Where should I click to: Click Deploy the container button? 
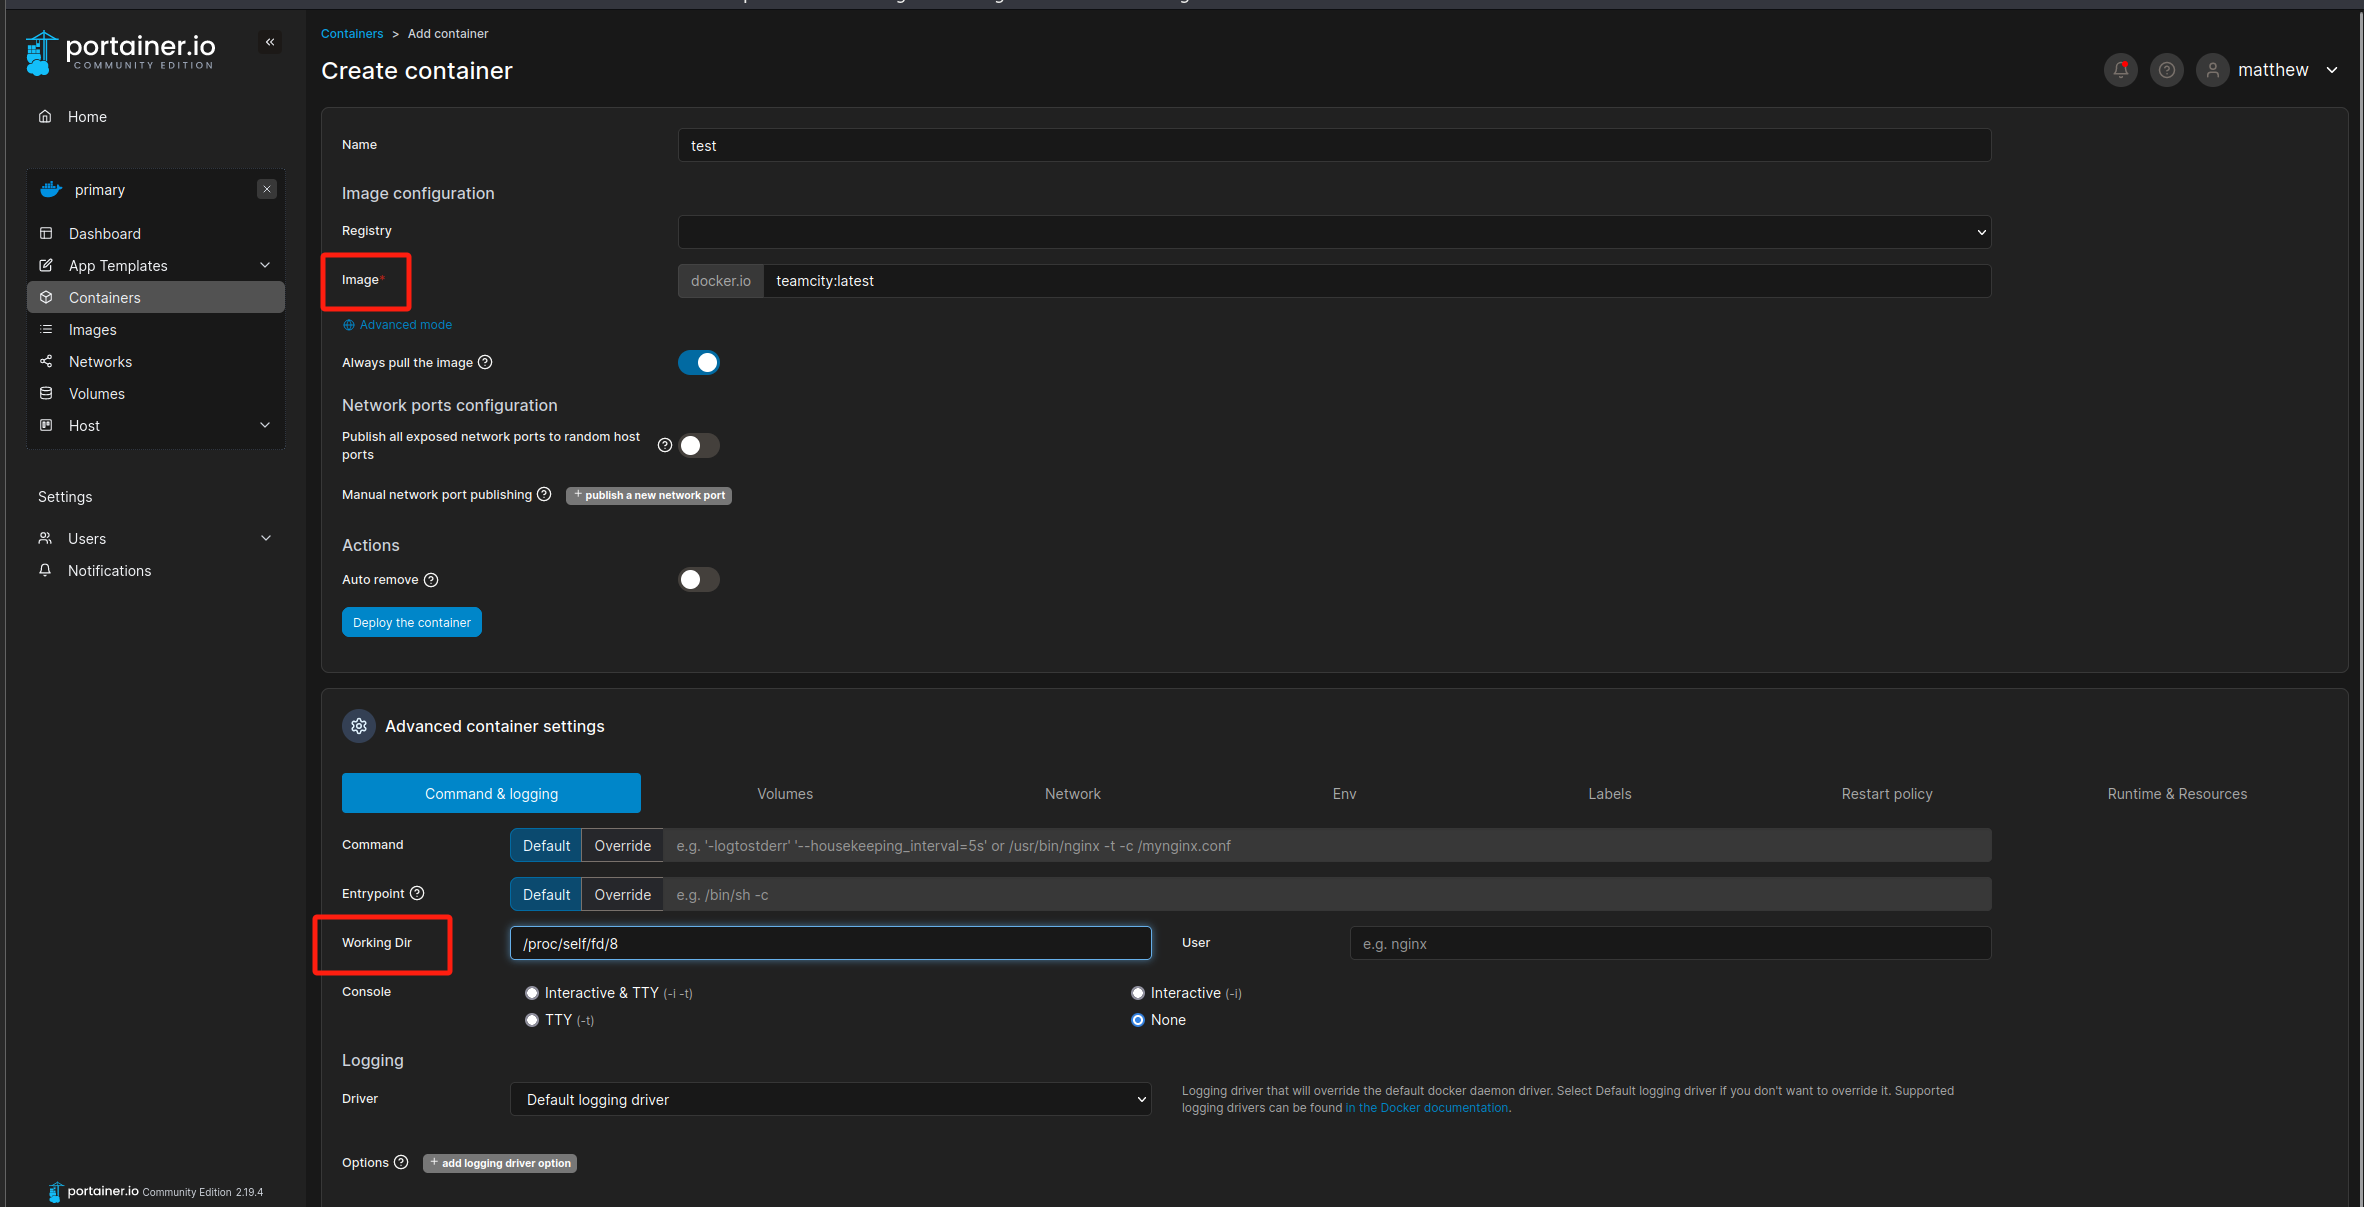411,622
